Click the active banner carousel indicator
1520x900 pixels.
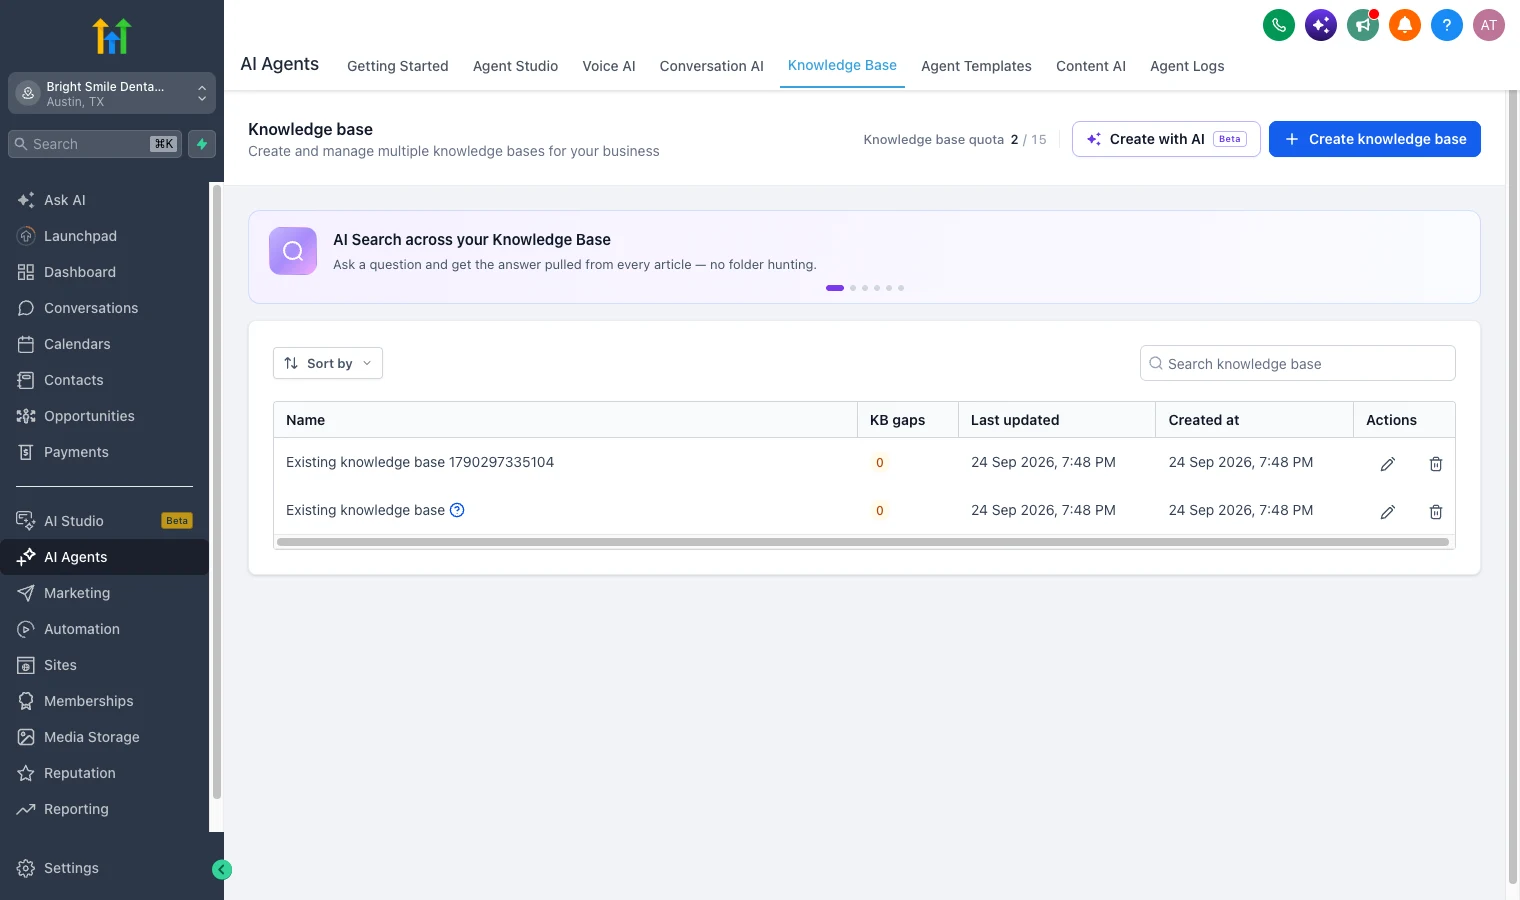pyautogui.click(x=835, y=288)
